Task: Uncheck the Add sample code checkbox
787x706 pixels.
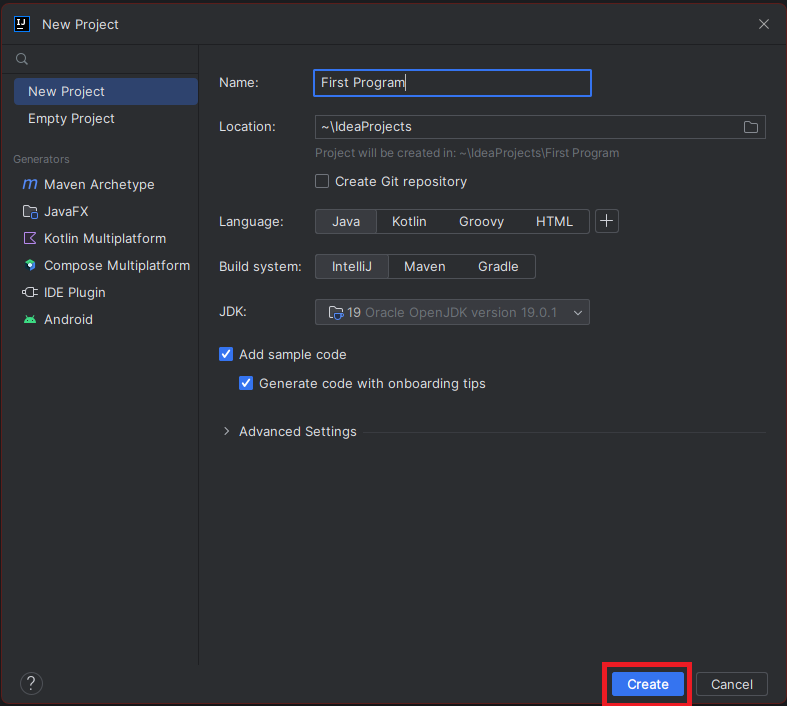Action: click(226, 354)
